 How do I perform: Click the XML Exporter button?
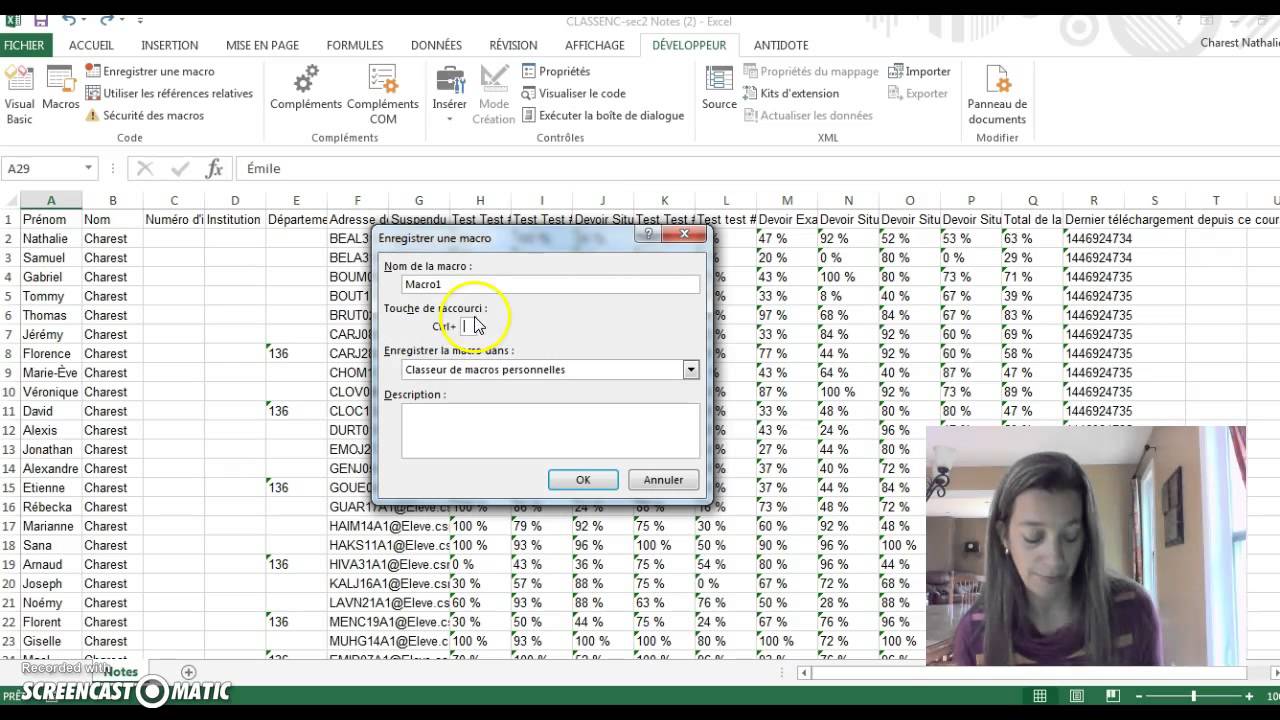pos(918,93)
